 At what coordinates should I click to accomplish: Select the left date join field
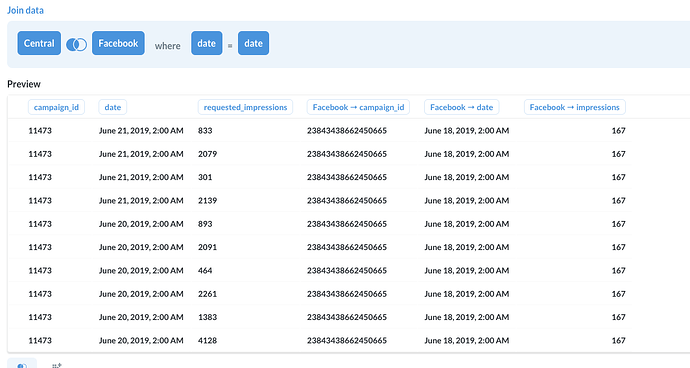206,43
